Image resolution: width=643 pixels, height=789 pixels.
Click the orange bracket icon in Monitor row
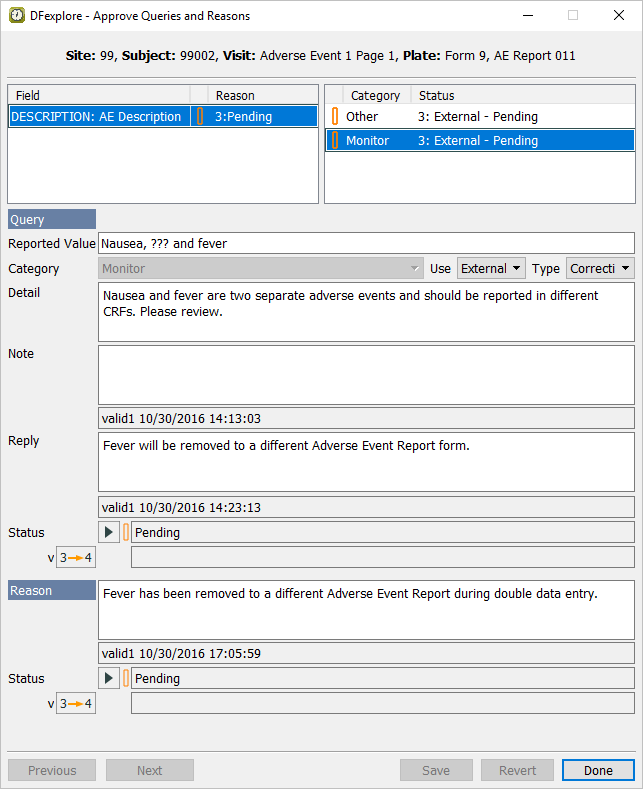point(335,141)
